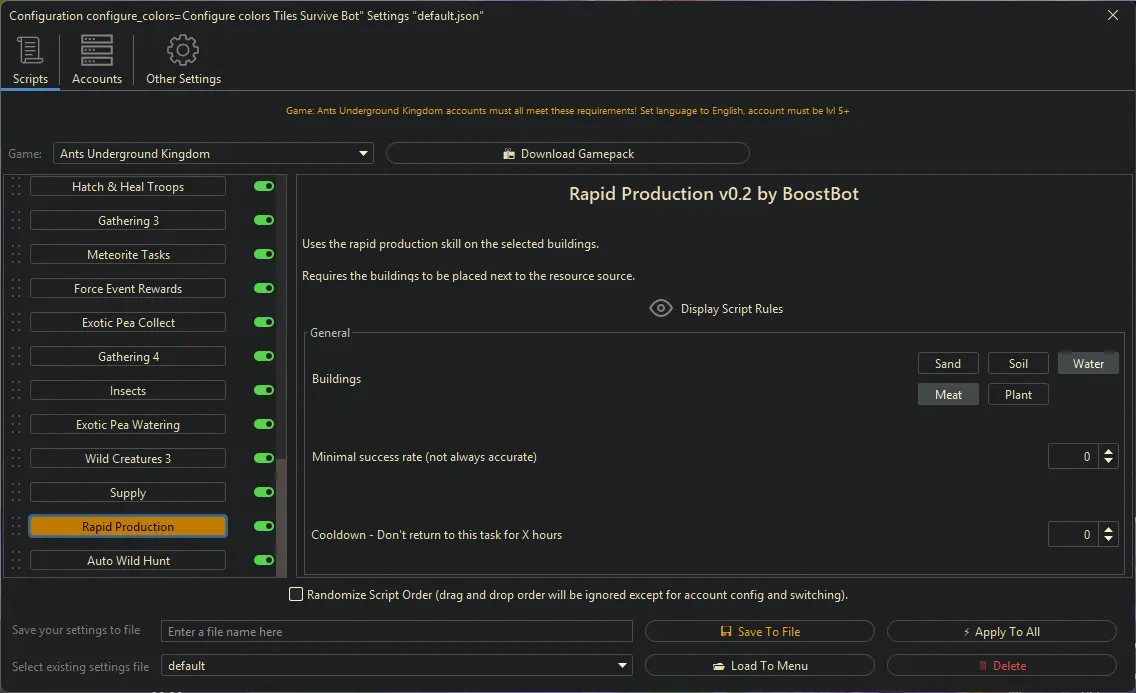This screenshot has height=693, width=1136.
Task: Toggle off the Auto Wild Hunt script
Action: point(264,561)
